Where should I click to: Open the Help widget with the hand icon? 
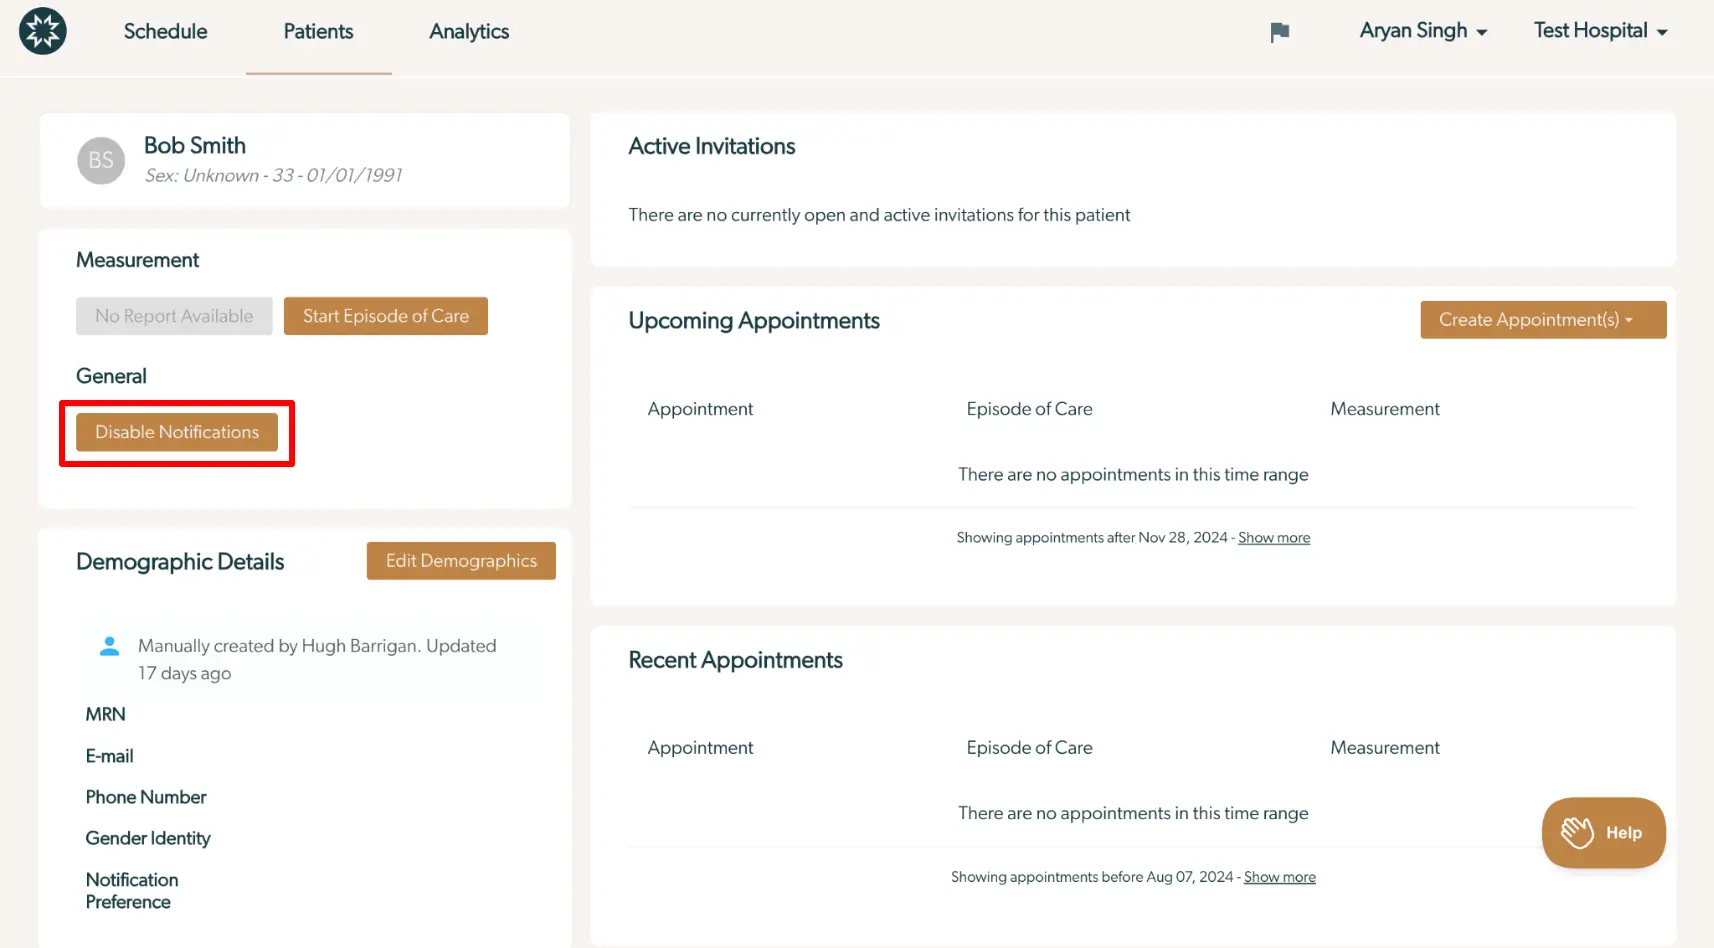1602,832
